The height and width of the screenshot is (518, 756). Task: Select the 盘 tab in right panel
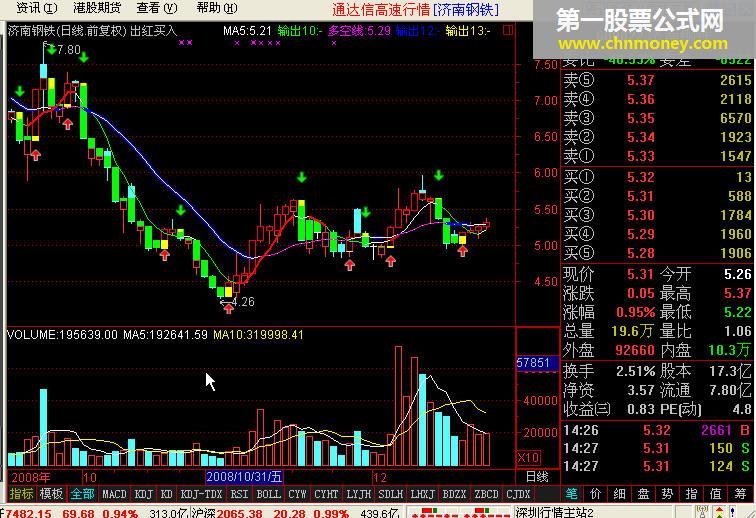644,494
